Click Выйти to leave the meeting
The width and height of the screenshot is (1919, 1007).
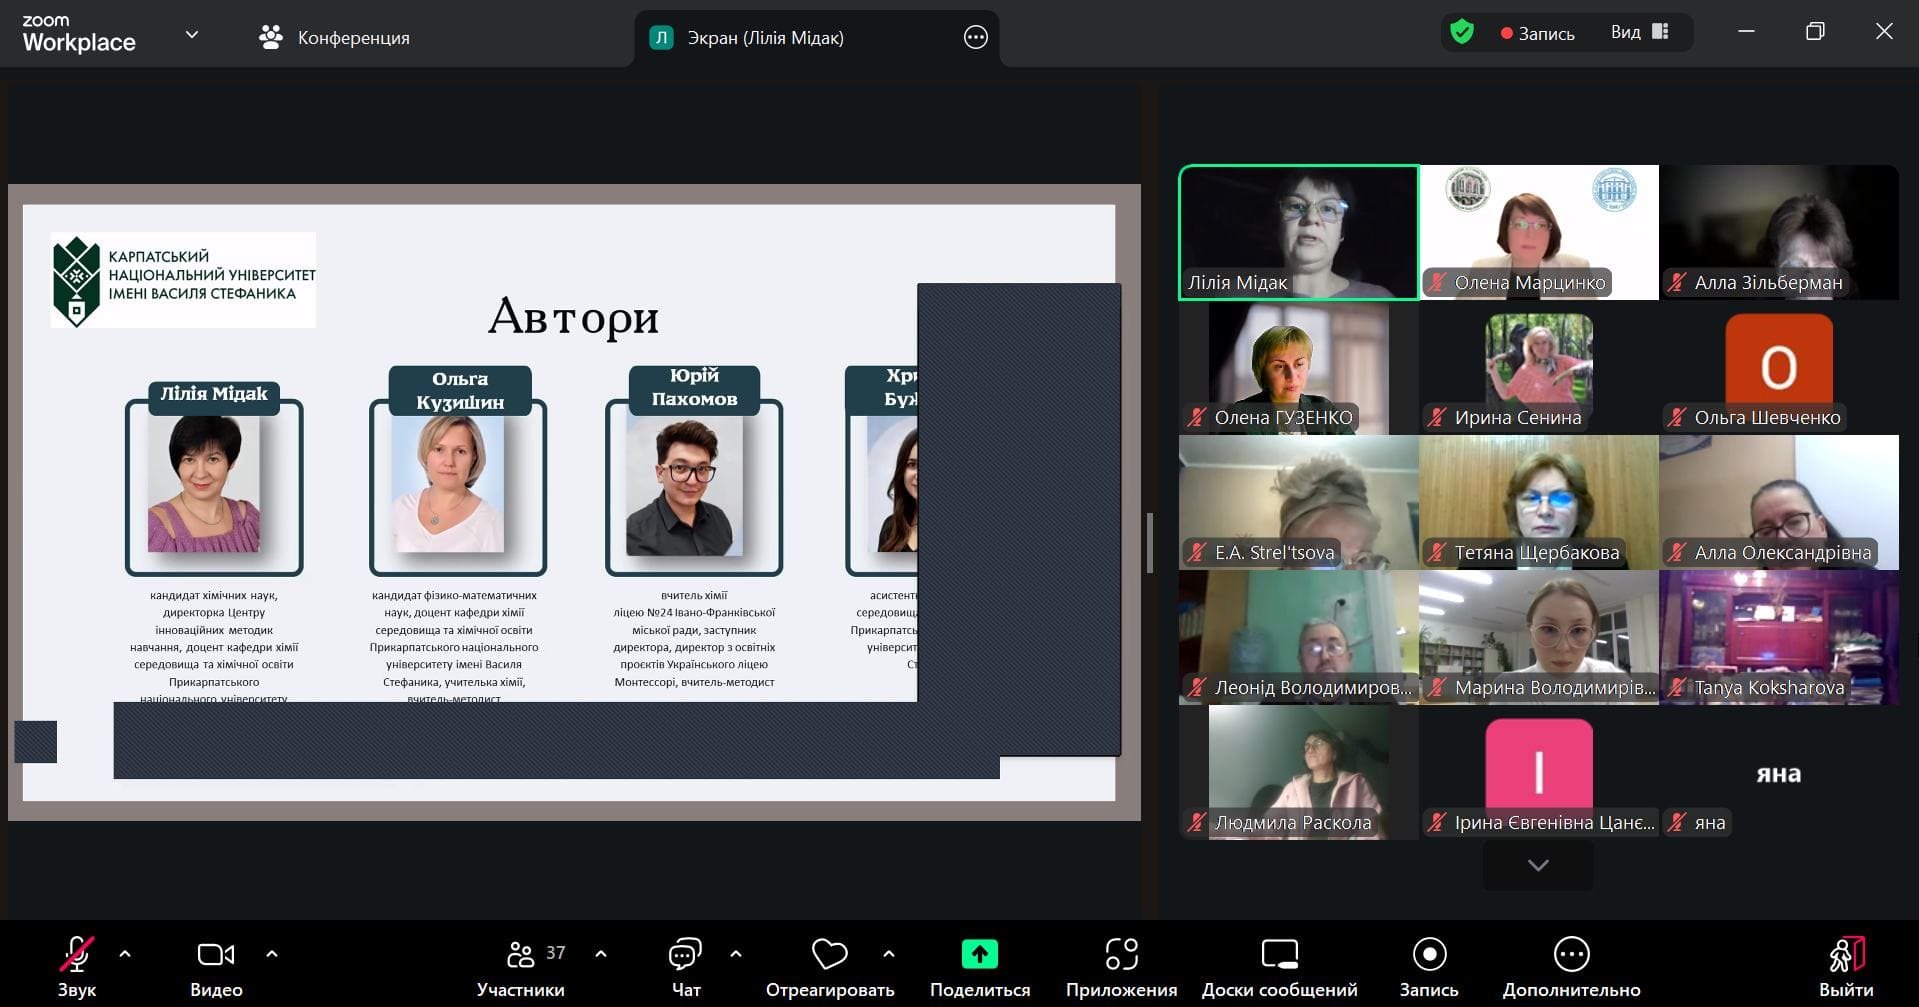tap(1846, 964)
